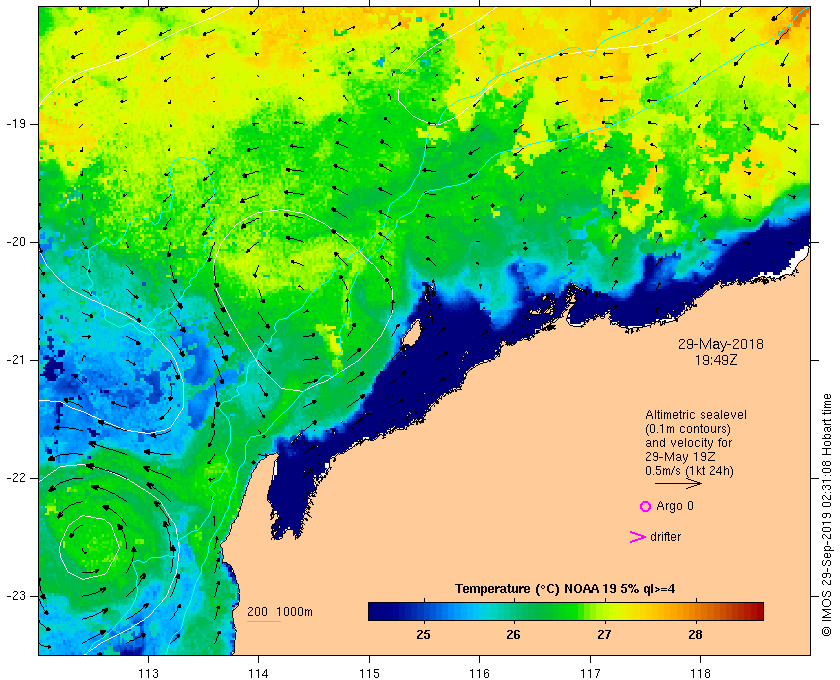The image size is (840, 680).
Task: Click the -22 latitude axis label
Action: click(15, 478)
